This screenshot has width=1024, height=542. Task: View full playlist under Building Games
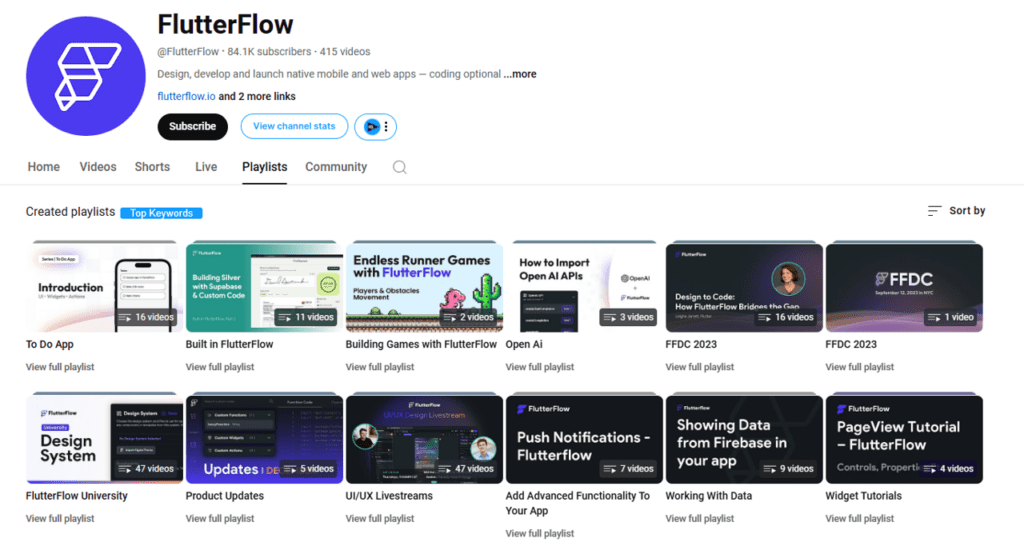380,367
